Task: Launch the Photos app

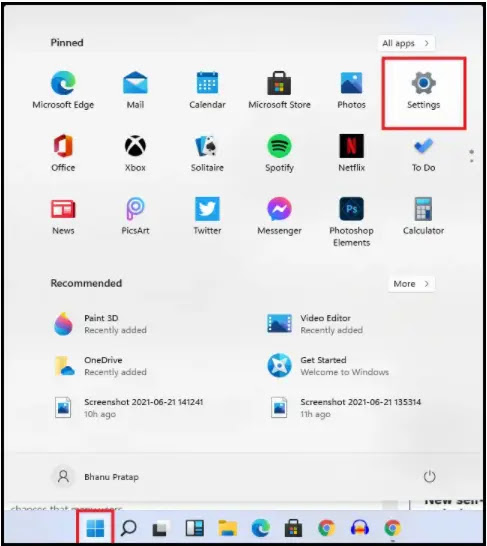Action: pyautogui.click(x=351, y=90)
